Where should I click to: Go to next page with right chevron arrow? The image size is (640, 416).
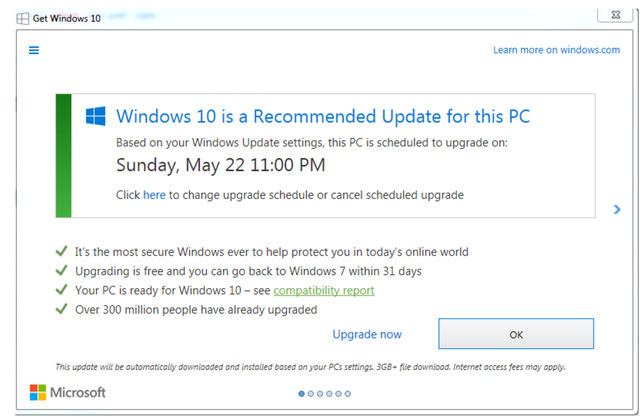click(617, 210)
